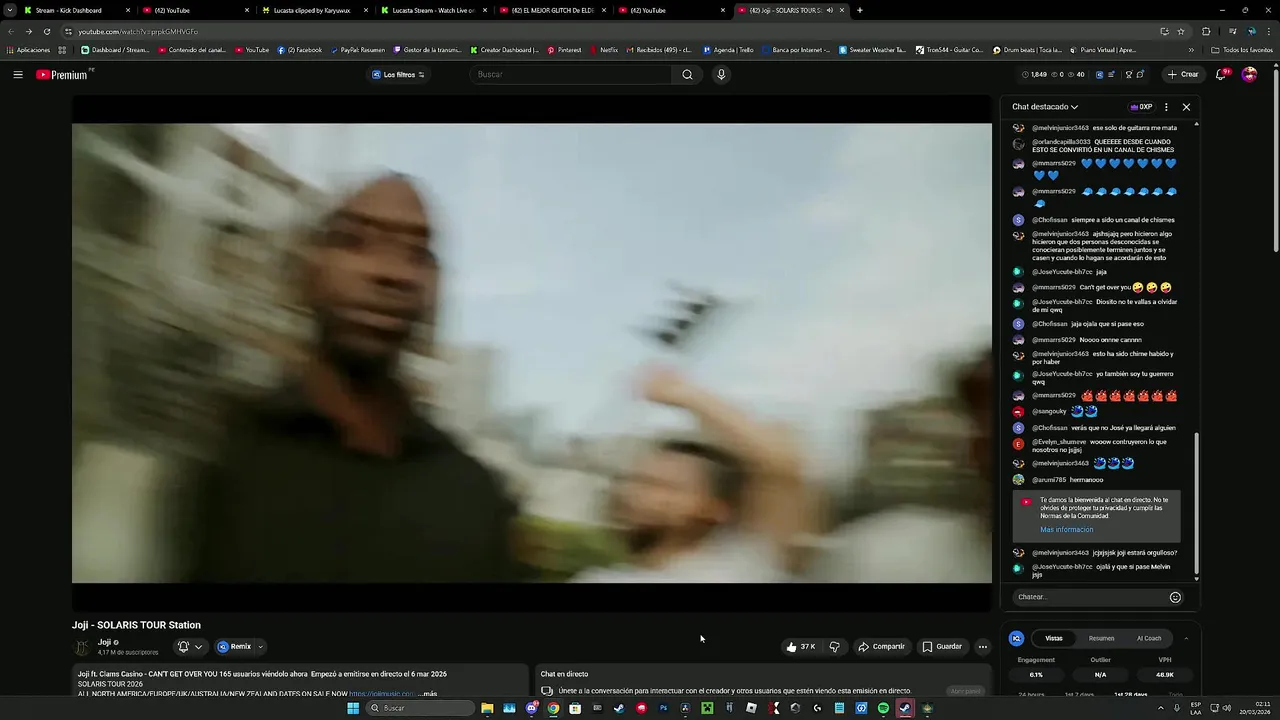This screenshot has height=720, width=1280.
Task: Collapse the vidIQ stats panel chevron
Action: click(x=1186, y=638)
